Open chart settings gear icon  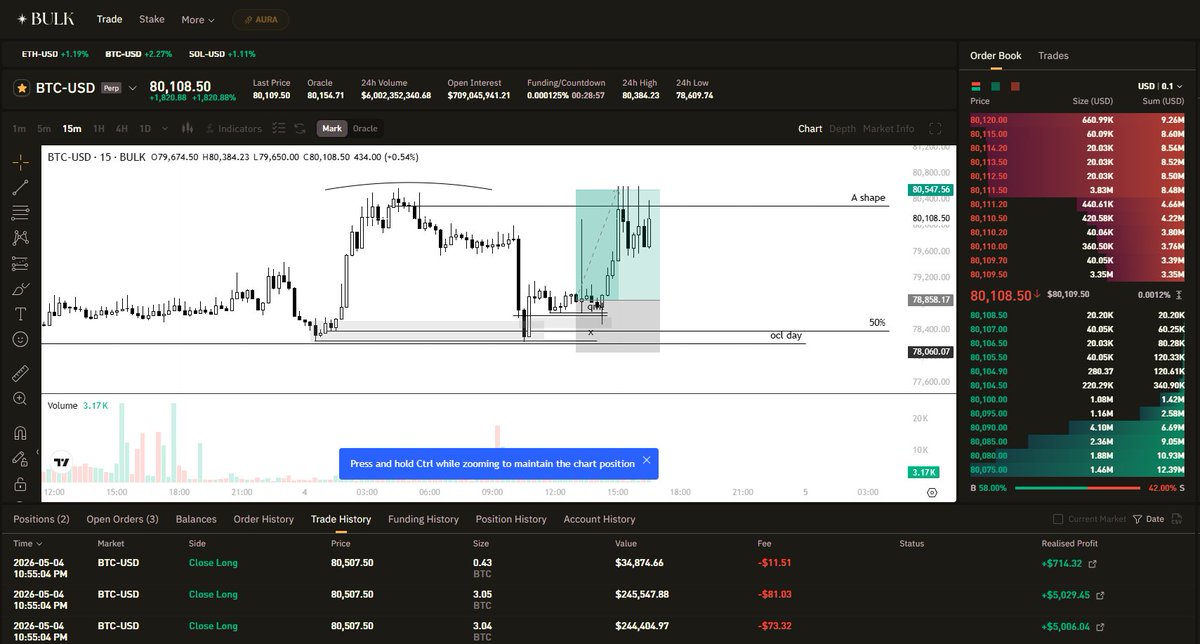coord(932,492)
